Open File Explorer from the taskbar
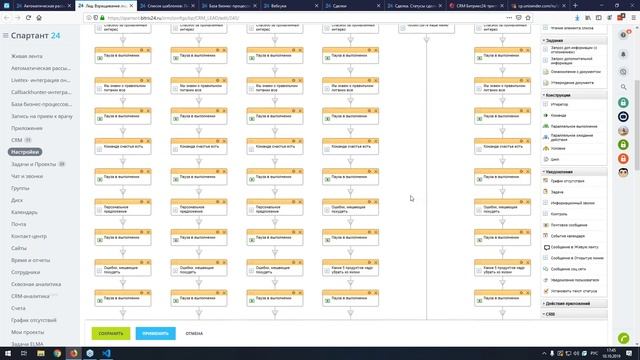The width and height of the screenshot is (640, 360). click(41, 353)
